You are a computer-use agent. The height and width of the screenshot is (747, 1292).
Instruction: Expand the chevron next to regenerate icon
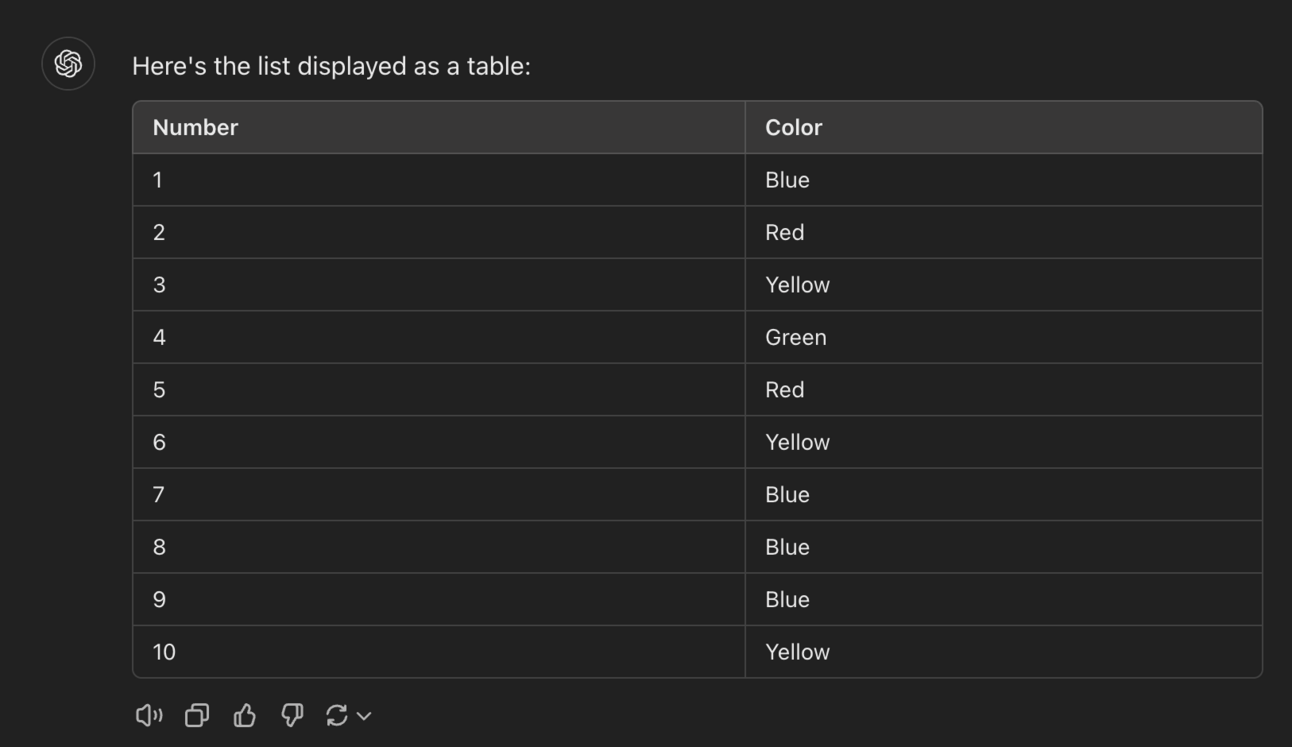(365, 716)
